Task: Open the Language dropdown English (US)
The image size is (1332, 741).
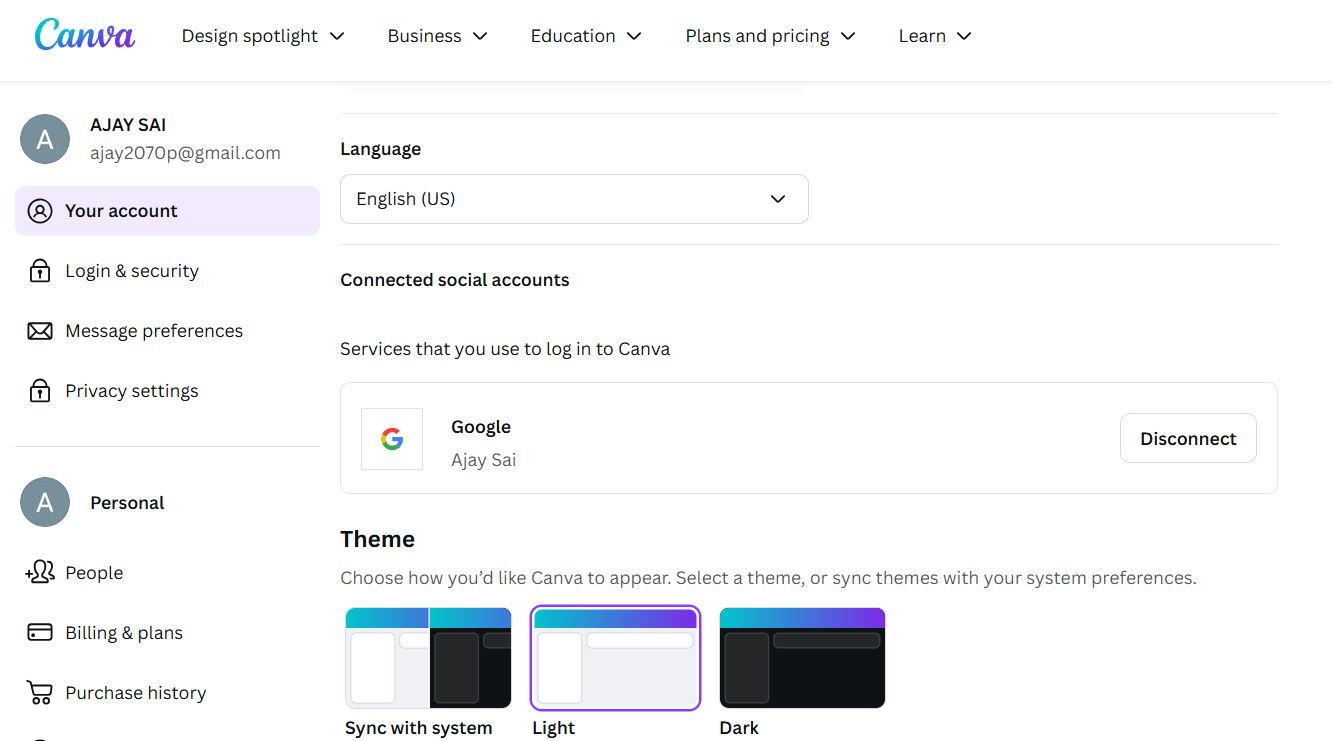Action: tap(574, 199)
